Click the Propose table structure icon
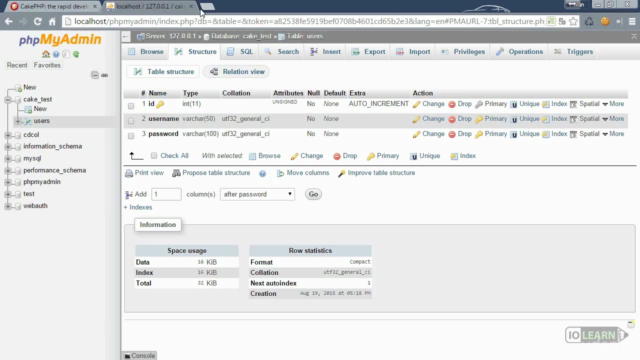The width and height of the screenshot is (640, 360). (x=176, y=173)
